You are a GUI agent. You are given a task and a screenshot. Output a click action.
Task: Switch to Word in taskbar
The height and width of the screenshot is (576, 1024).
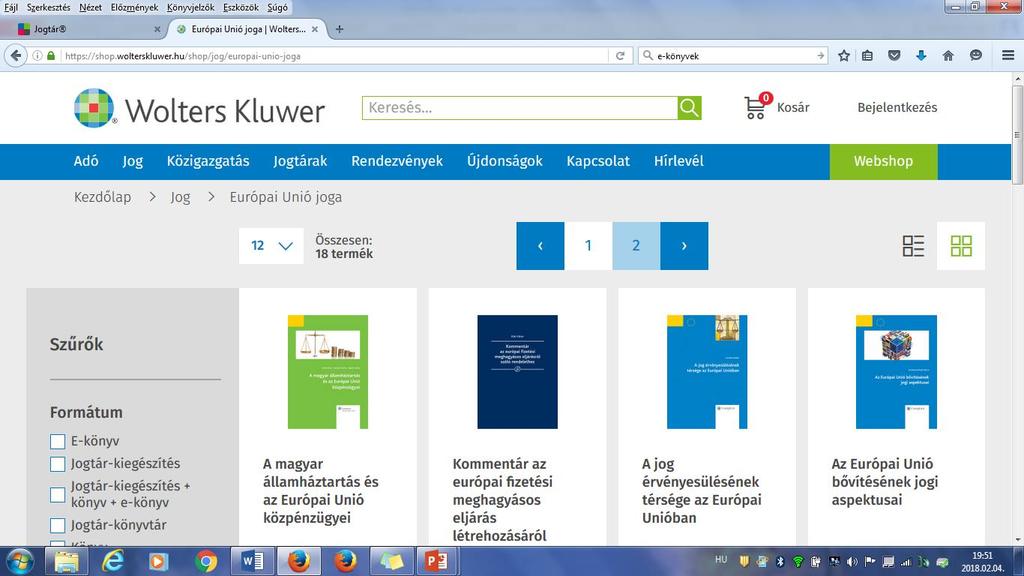tap(252, 562)
